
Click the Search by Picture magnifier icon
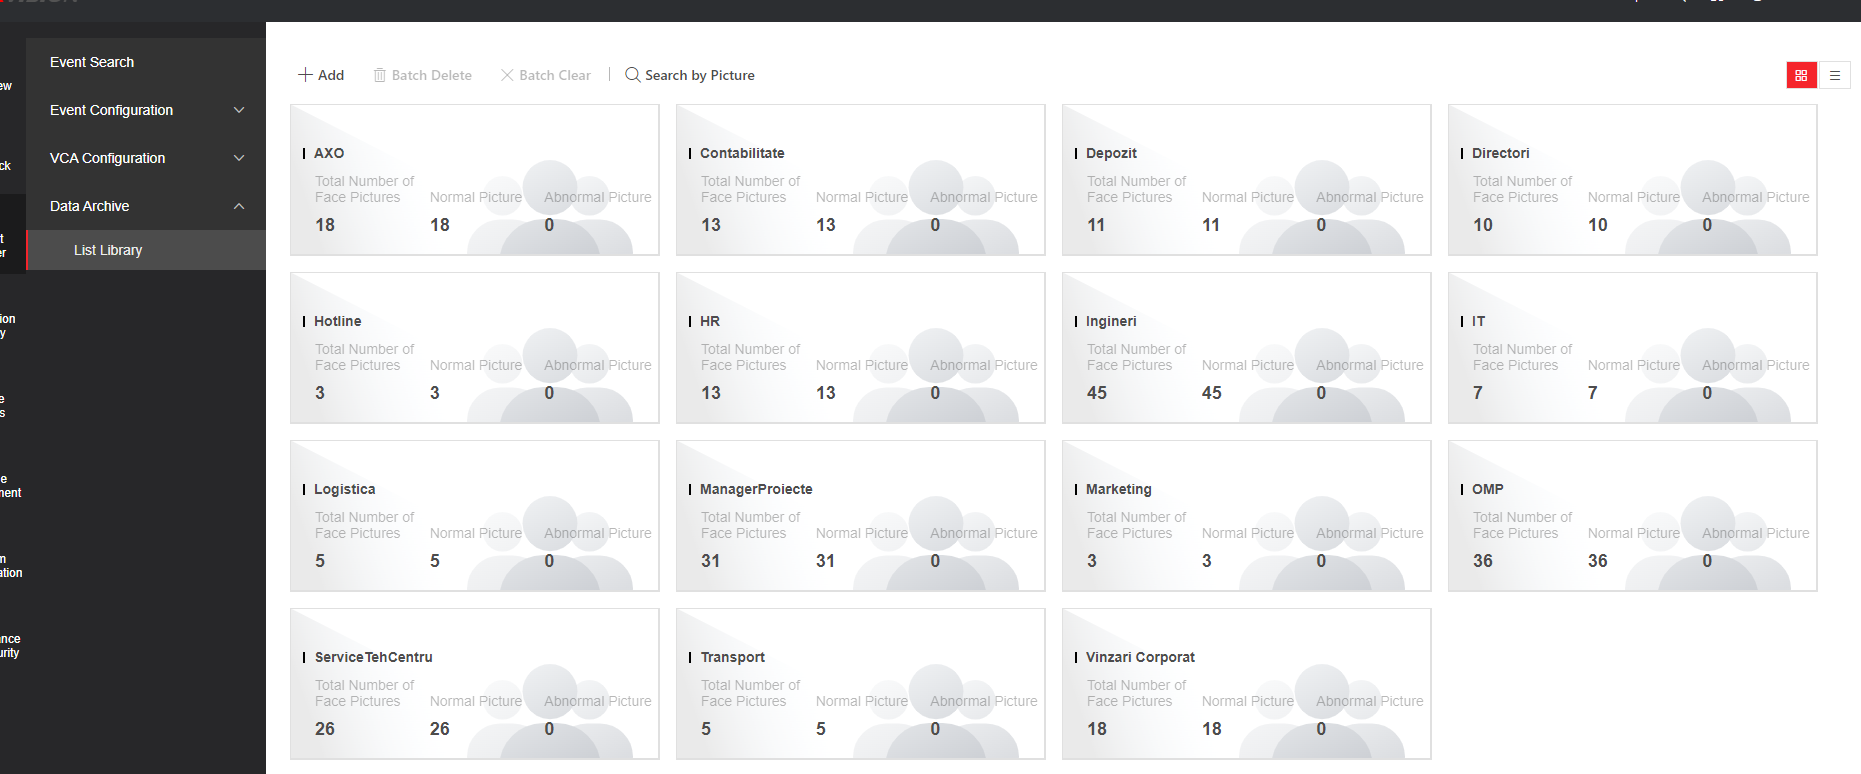[x=632, y=75]
